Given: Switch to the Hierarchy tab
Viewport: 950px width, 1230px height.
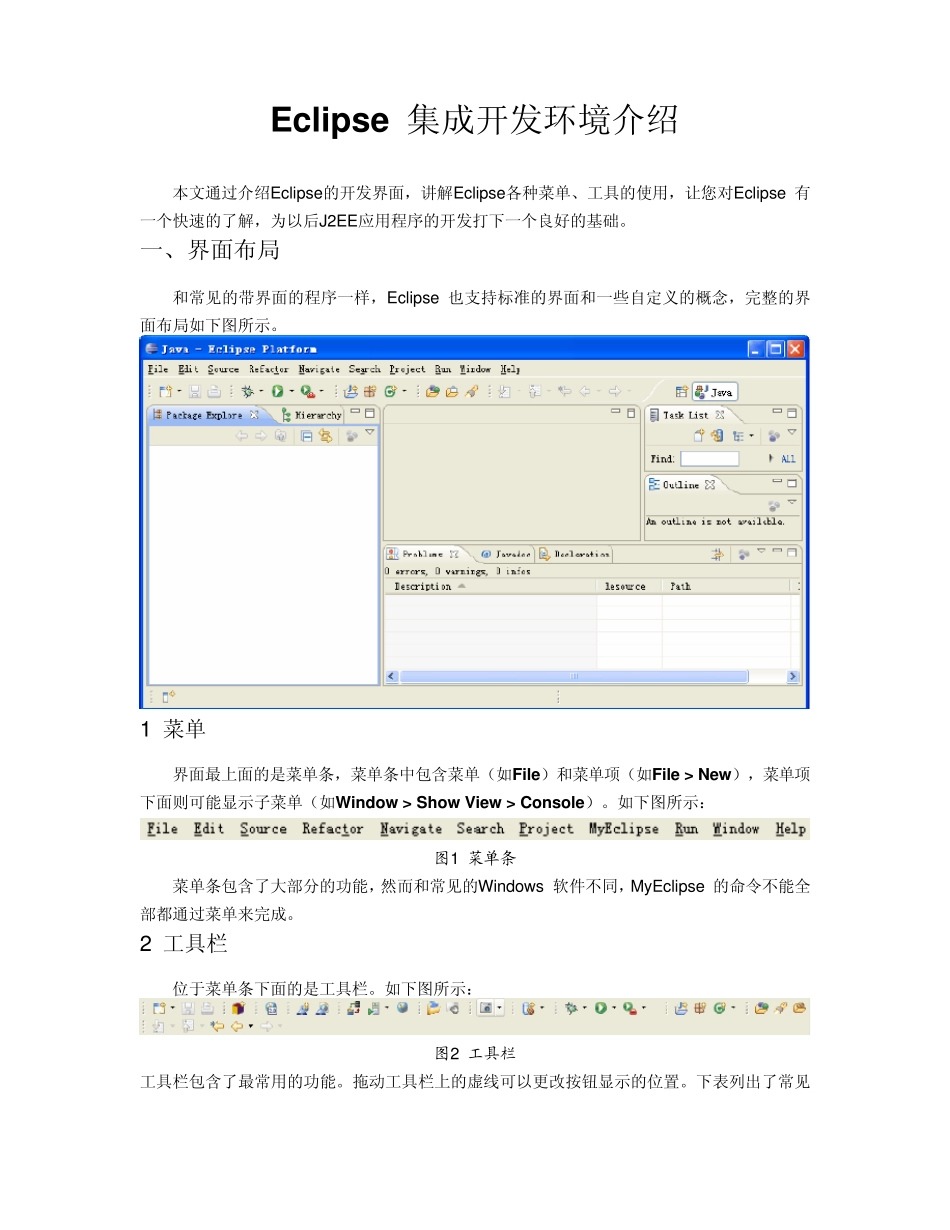Looking at the screenshot, I should (x=312, y=415).
